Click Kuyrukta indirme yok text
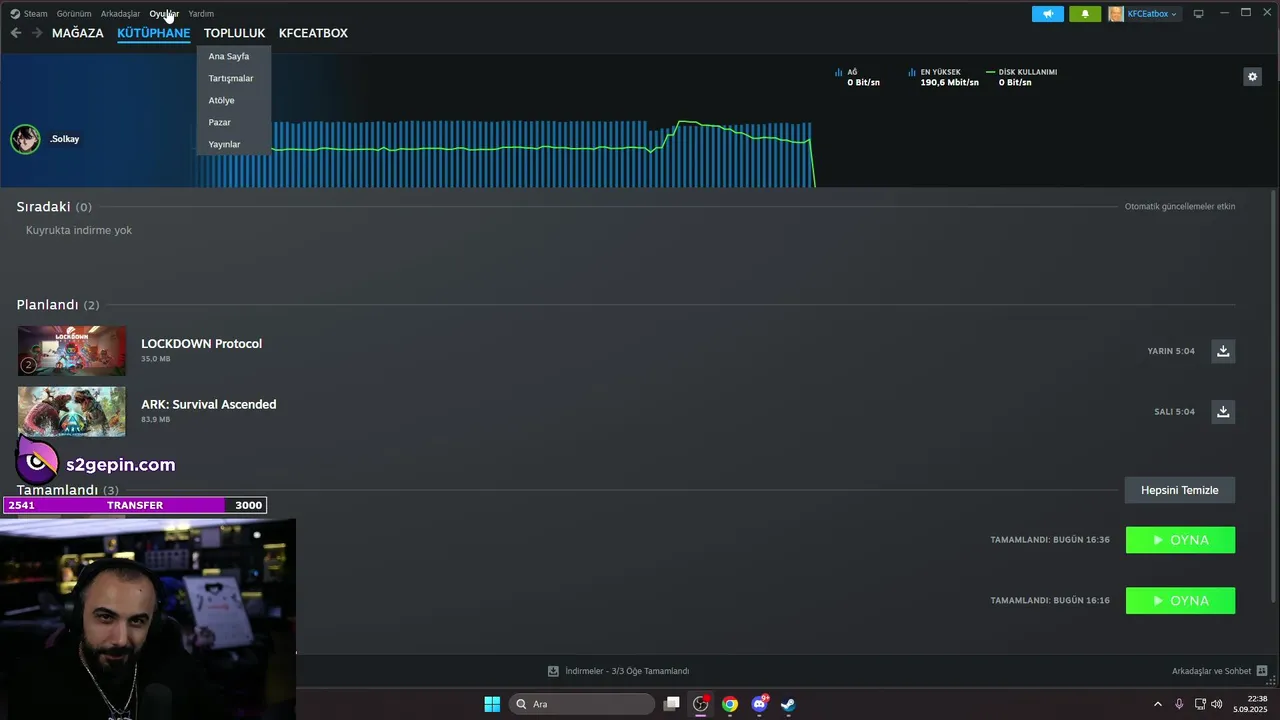The image size is (1280, 720). pos(79,231)
